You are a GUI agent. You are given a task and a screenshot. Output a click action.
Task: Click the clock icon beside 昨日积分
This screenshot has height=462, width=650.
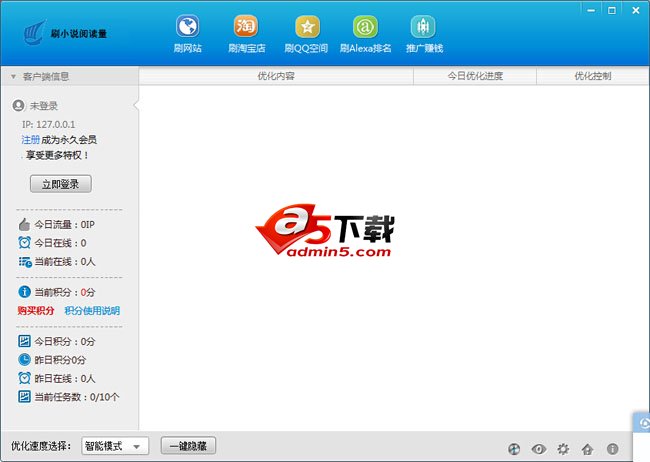pos(24,360)
